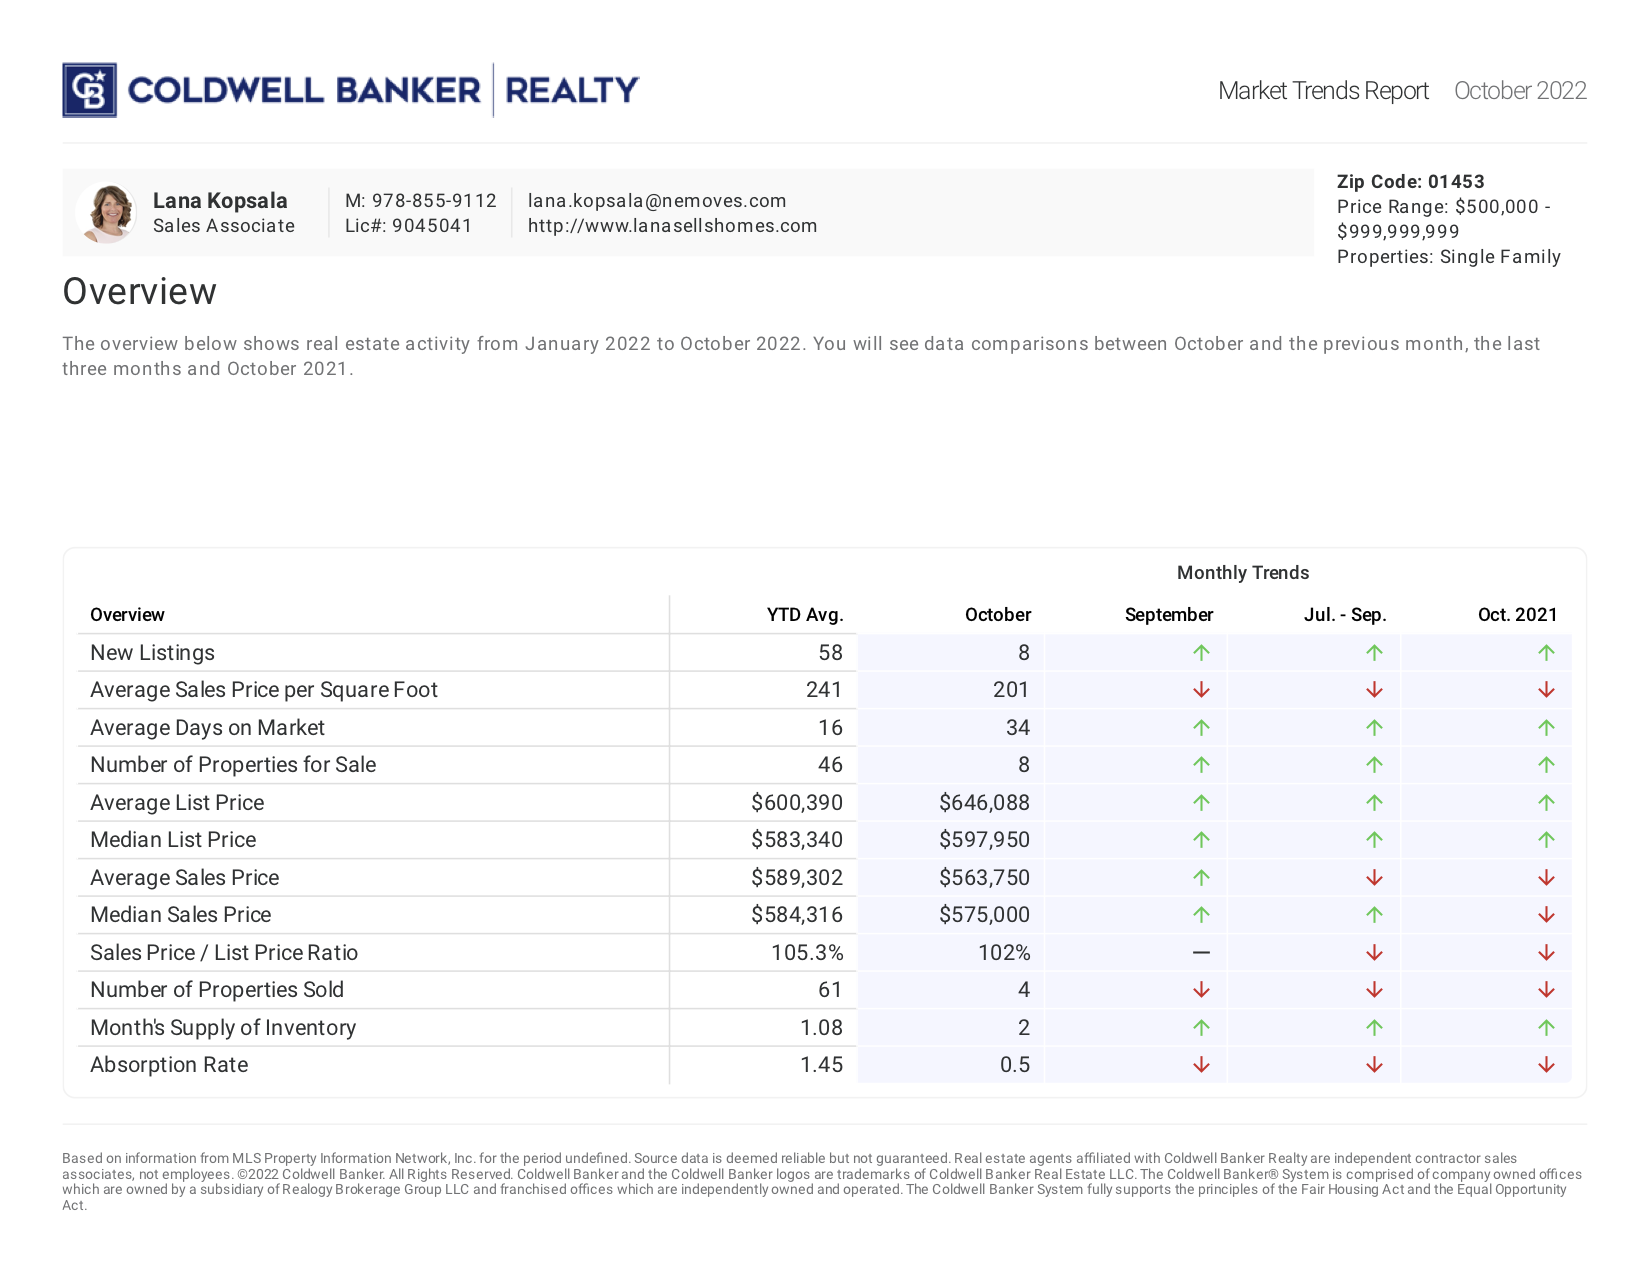The height and width of the screenshot is (1275, 1650).
Task: Click the Month's Supply of Inventory Oct. 2021 up arrow
Action: point(1546,1028)
